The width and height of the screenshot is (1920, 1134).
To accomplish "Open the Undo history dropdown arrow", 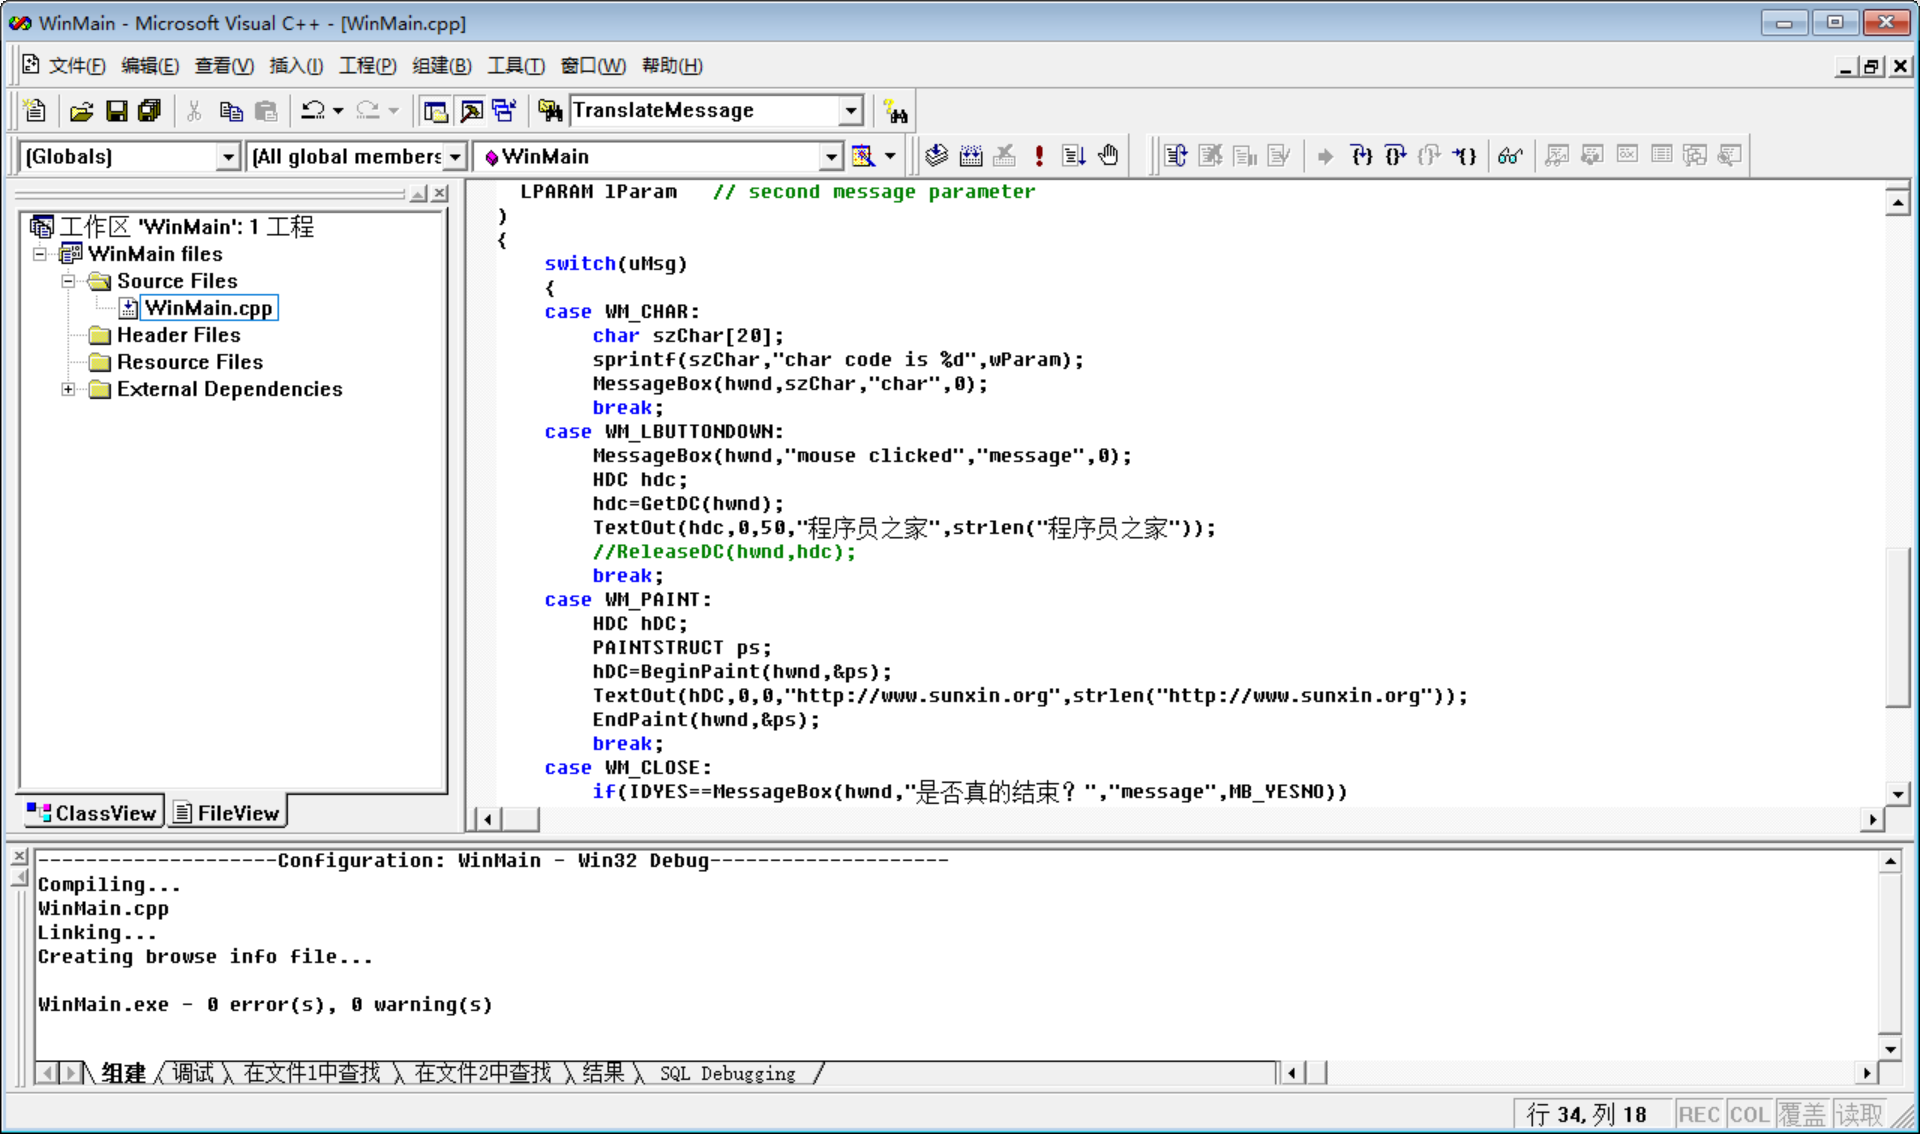I will click(x=338, y=111).
